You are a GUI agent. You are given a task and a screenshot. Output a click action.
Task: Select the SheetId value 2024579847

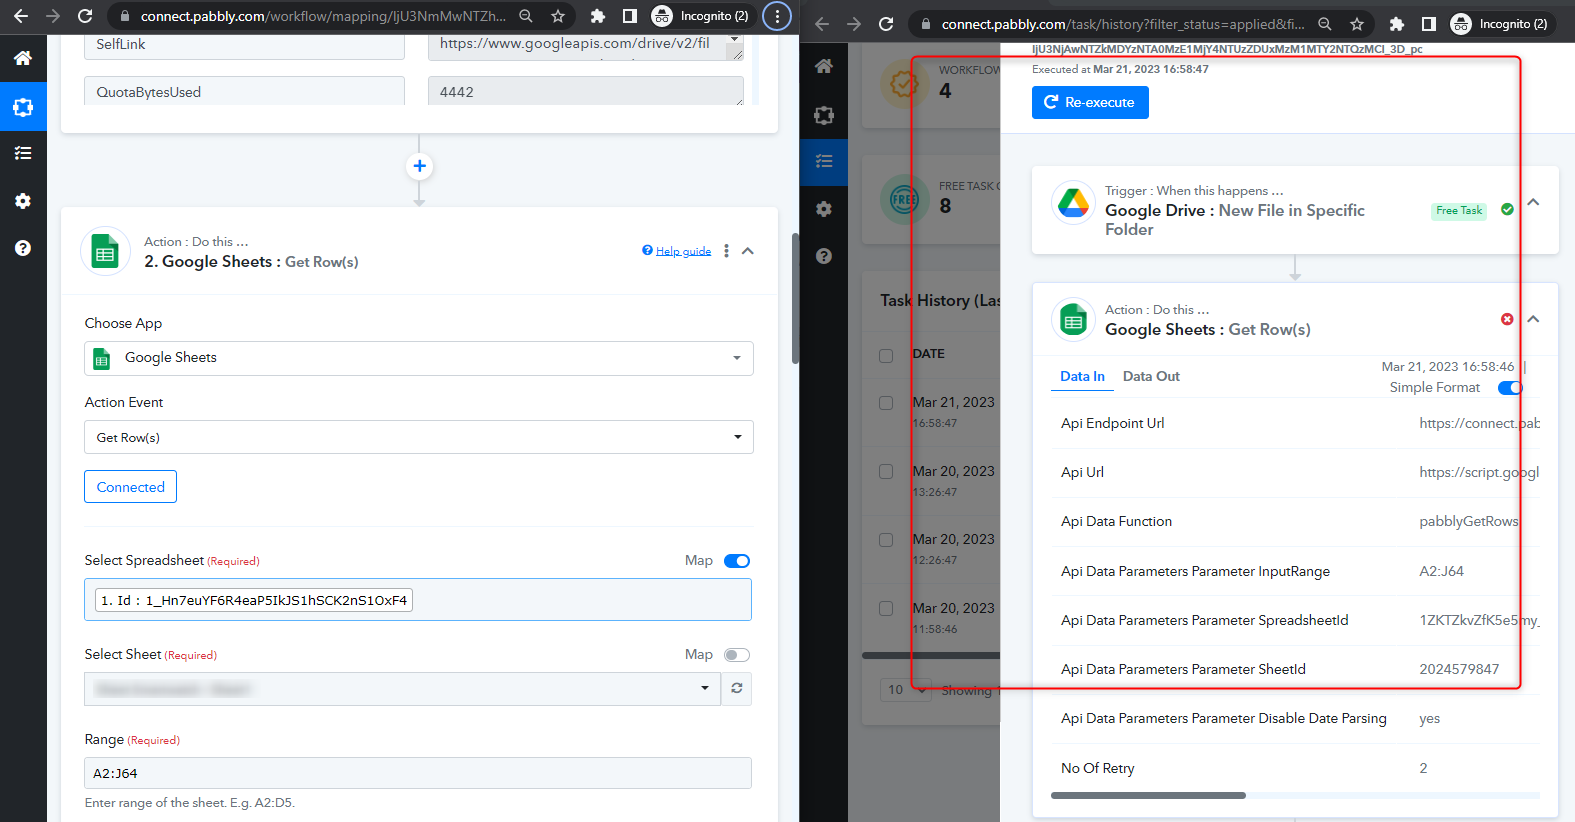tap(1459, 669)
